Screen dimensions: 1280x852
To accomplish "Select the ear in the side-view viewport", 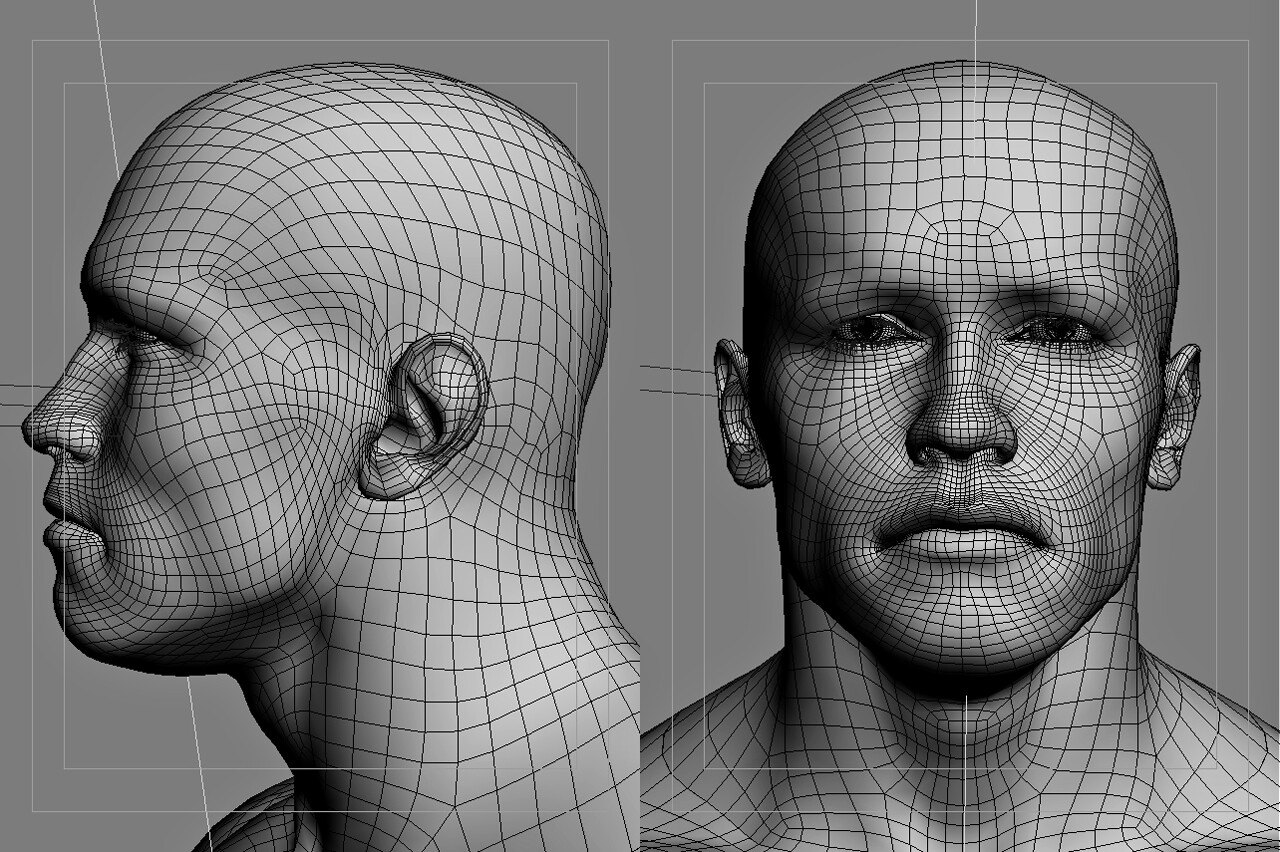I will [425, 415].
